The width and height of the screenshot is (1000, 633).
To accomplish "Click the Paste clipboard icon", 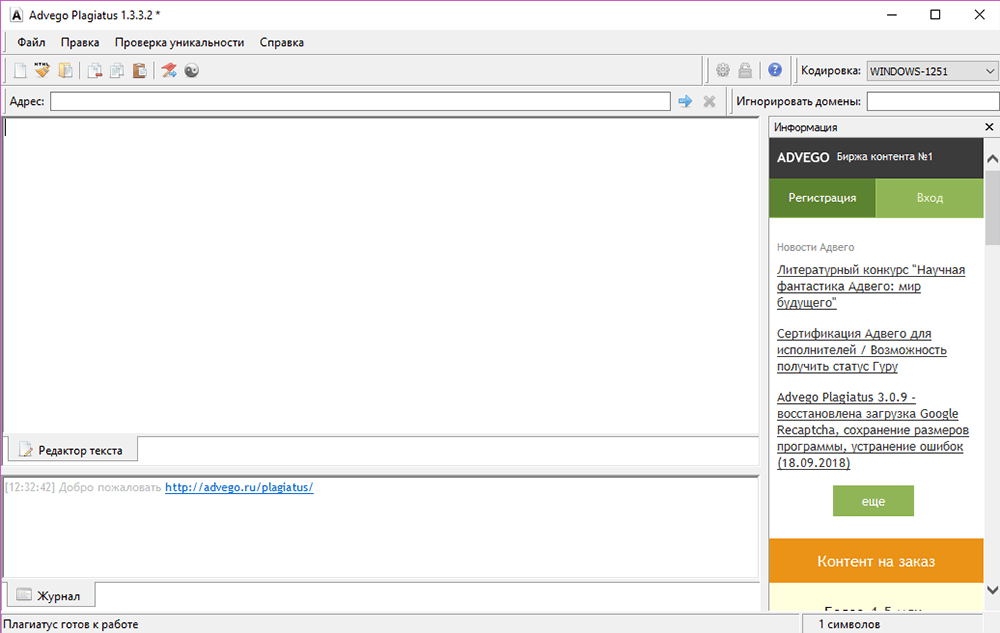I will click(x=140, y=70).
